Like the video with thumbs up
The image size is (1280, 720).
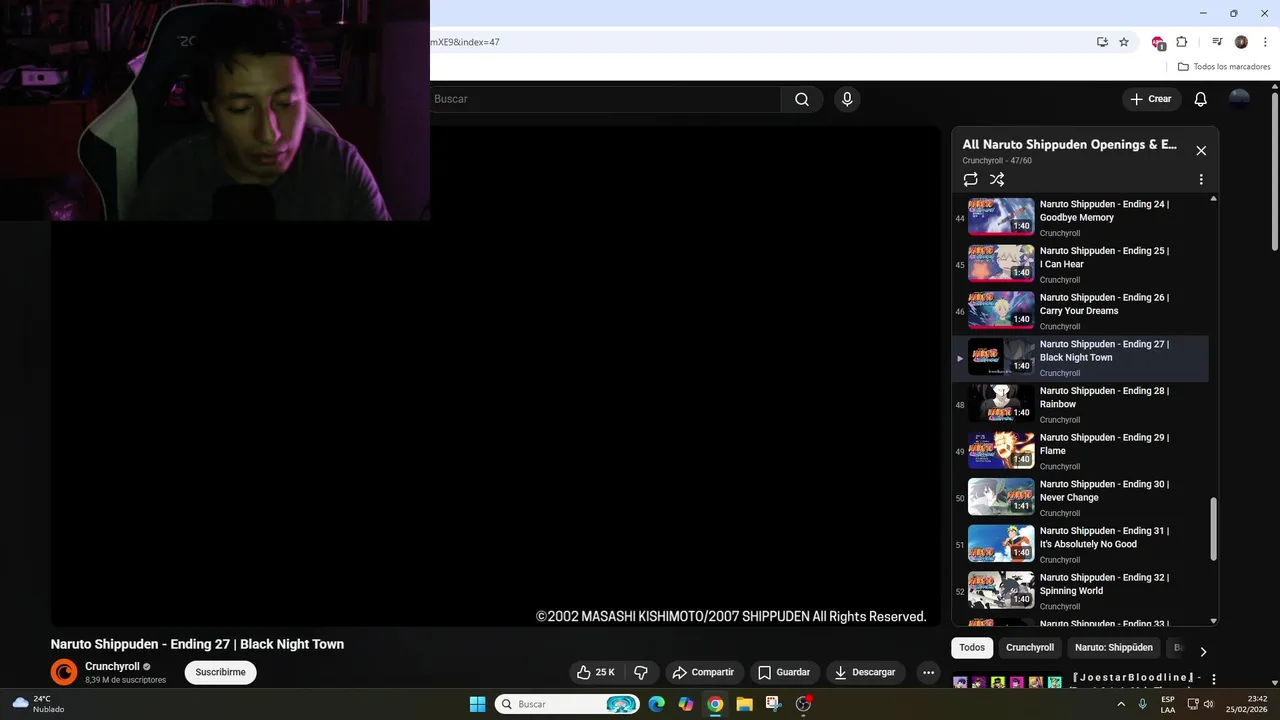coord(596,672)
